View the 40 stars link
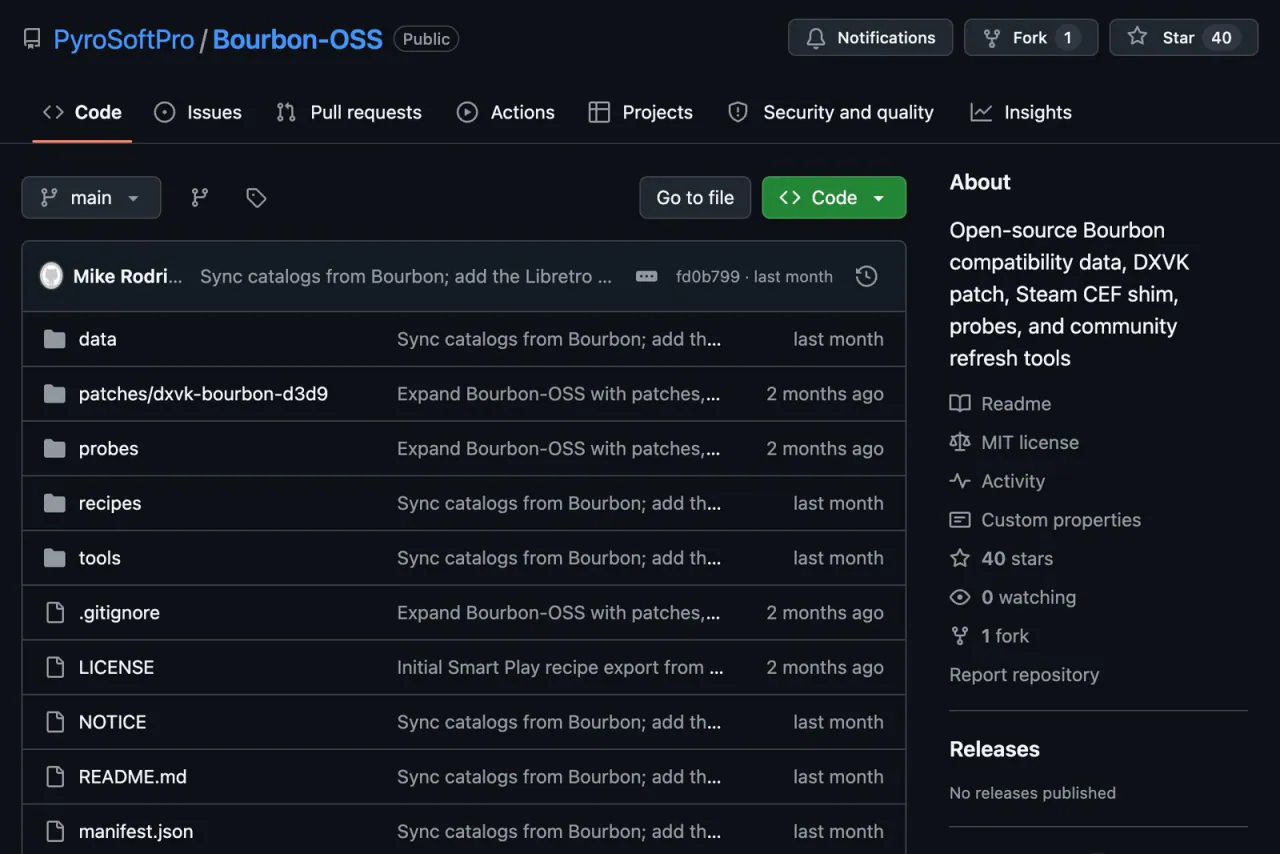 [x=1001, y=559]
